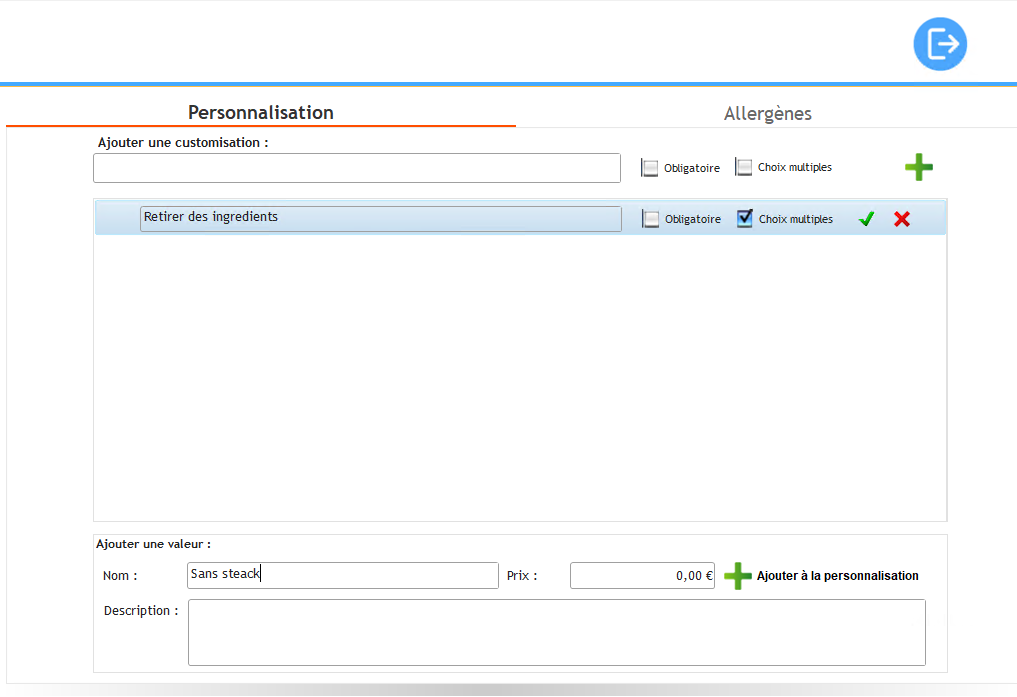The height and width of the screenshot is (697, 1017).
Task: Select the highlighted row by its left margin
Action: pos(116,219)
